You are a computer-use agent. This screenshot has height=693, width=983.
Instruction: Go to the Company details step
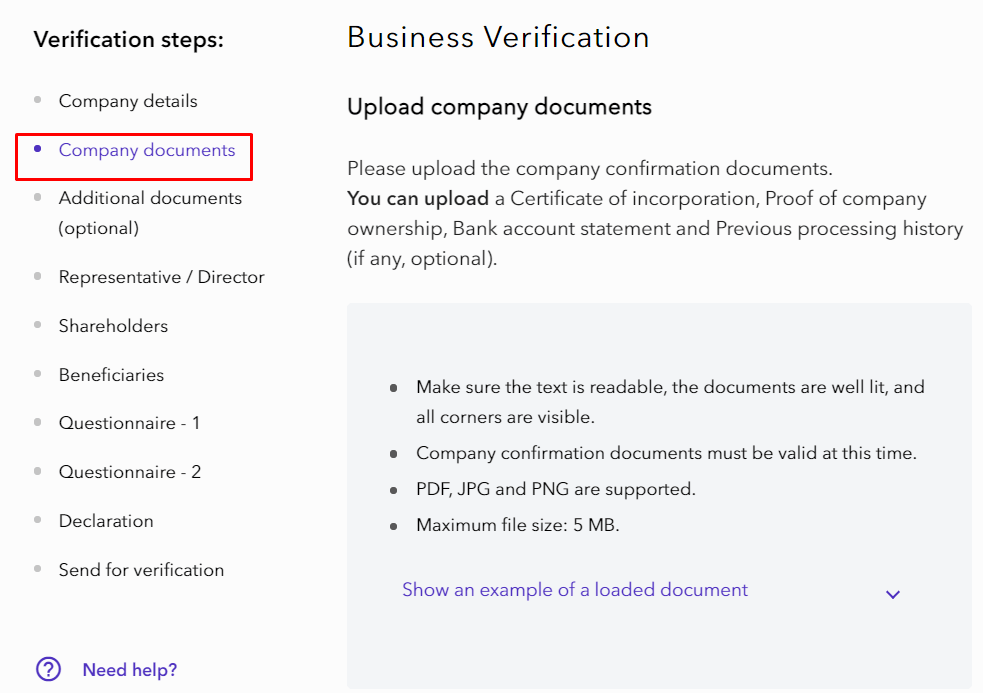point(128,101)
